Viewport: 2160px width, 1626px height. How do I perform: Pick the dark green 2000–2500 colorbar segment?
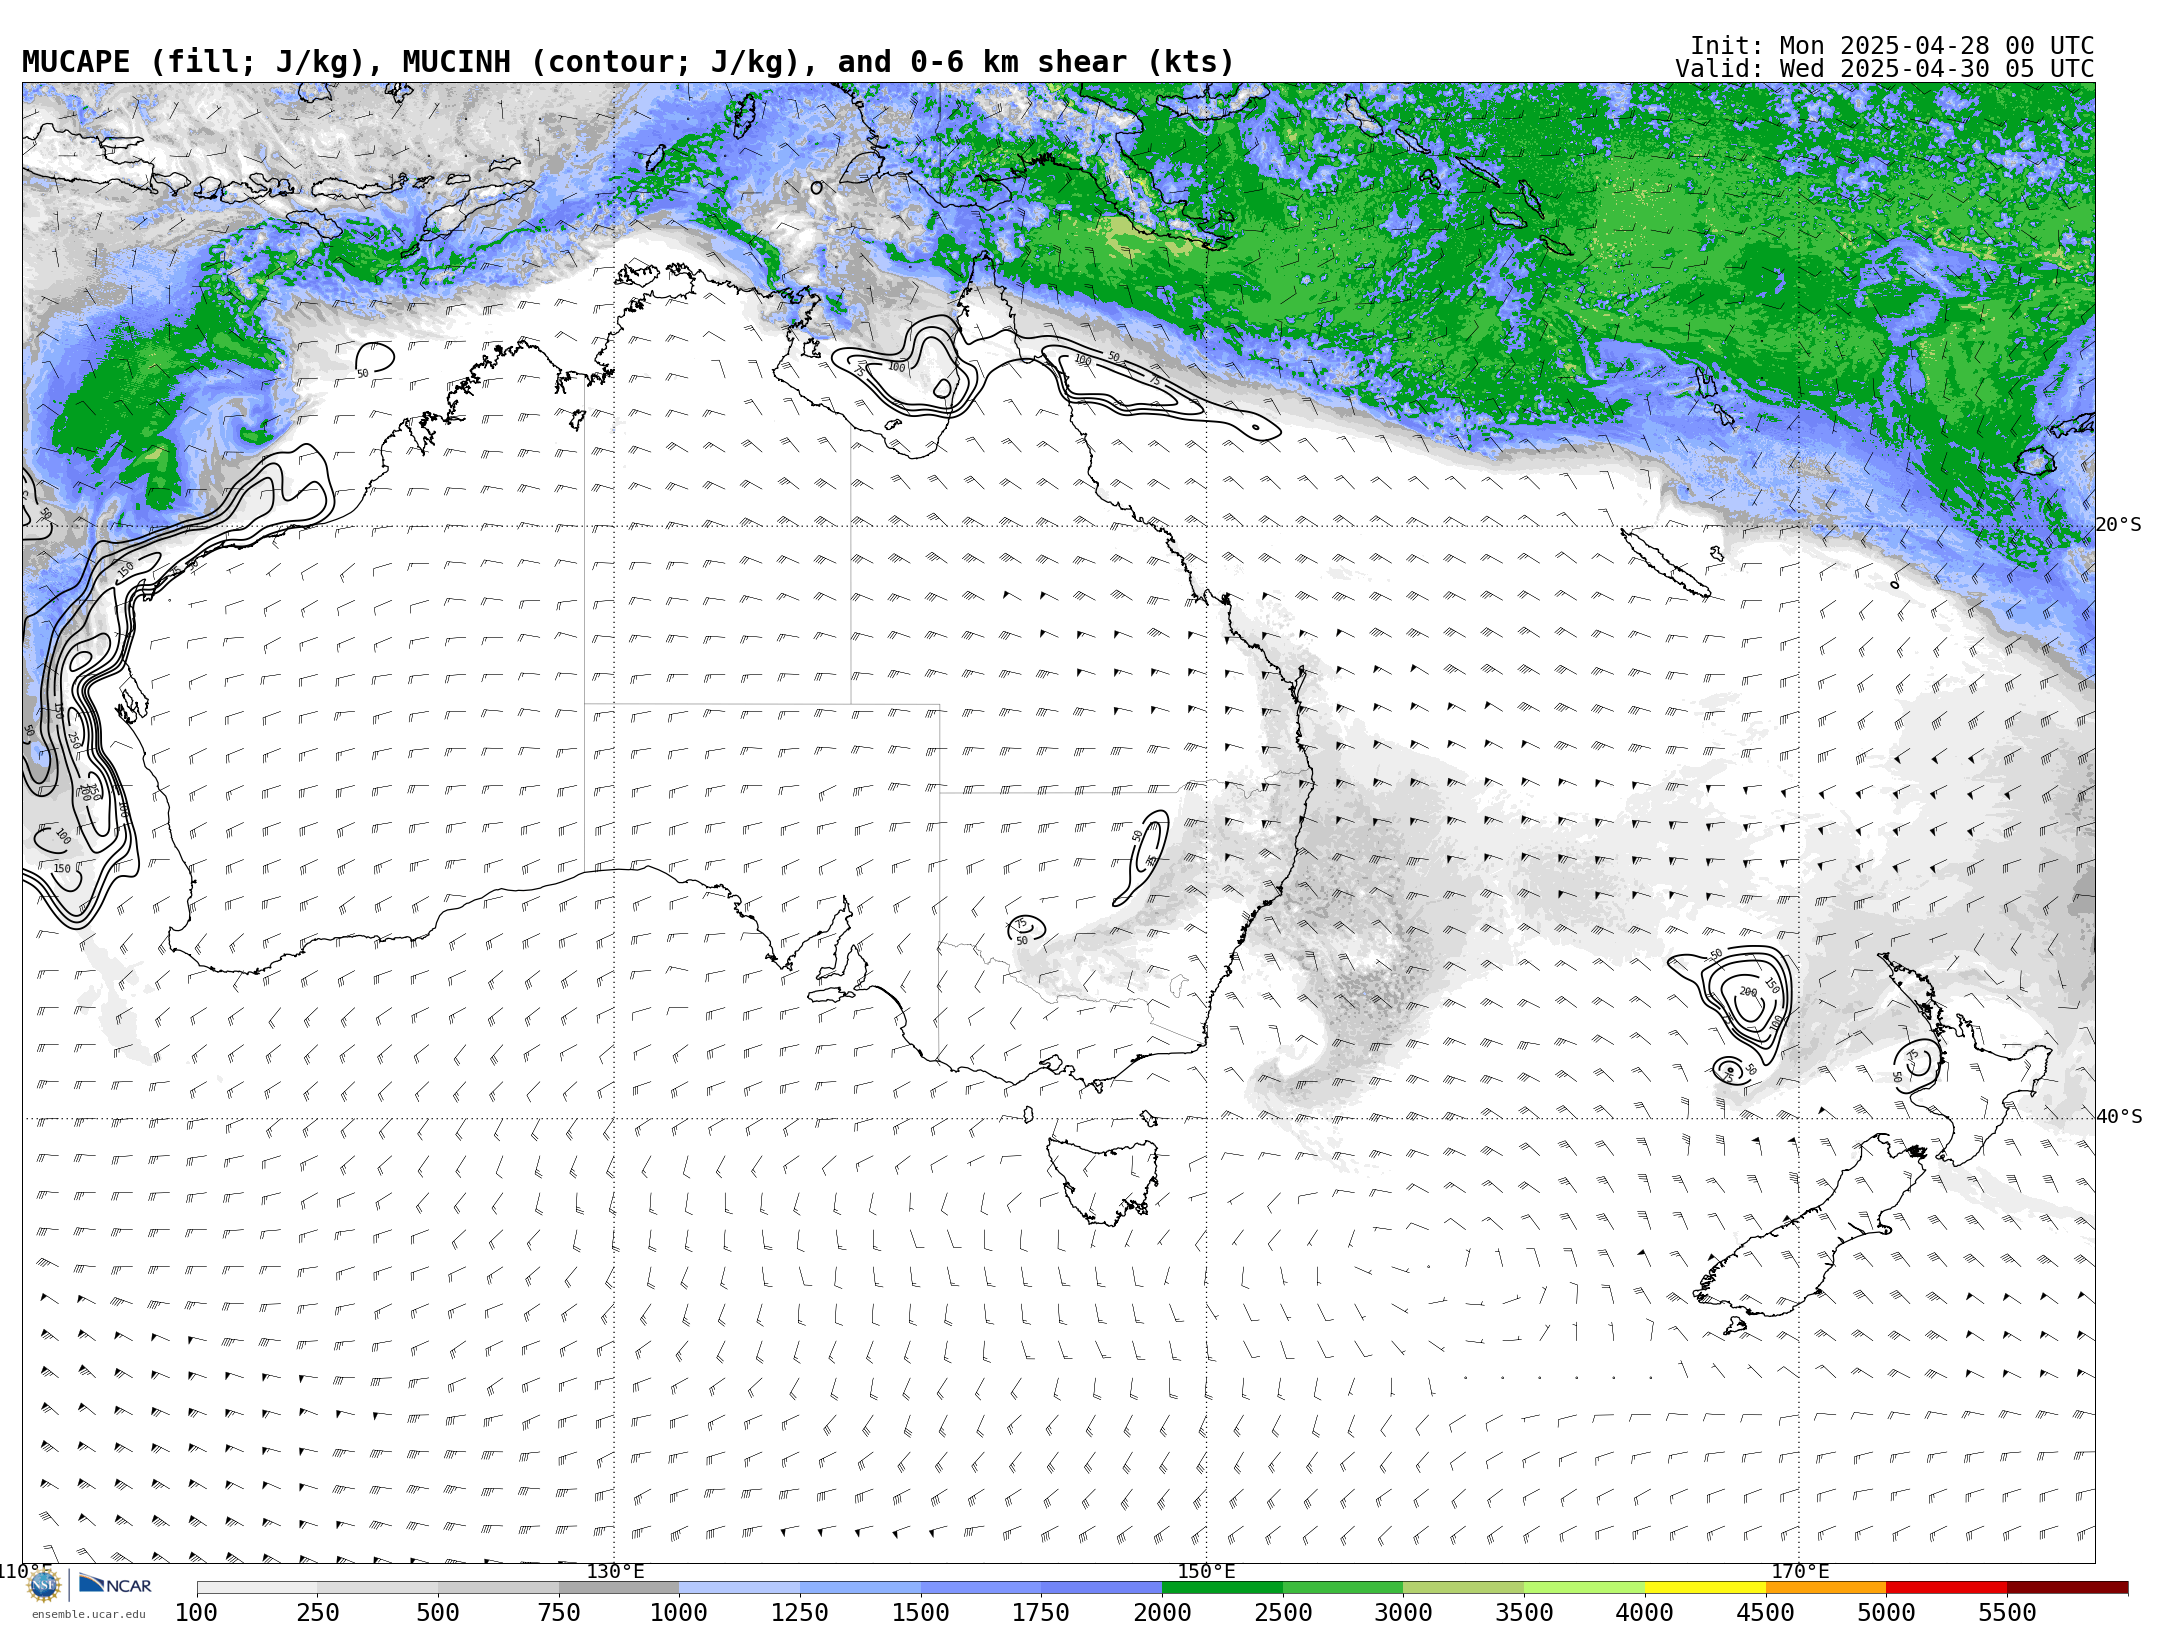[x=1222, y=1588]
